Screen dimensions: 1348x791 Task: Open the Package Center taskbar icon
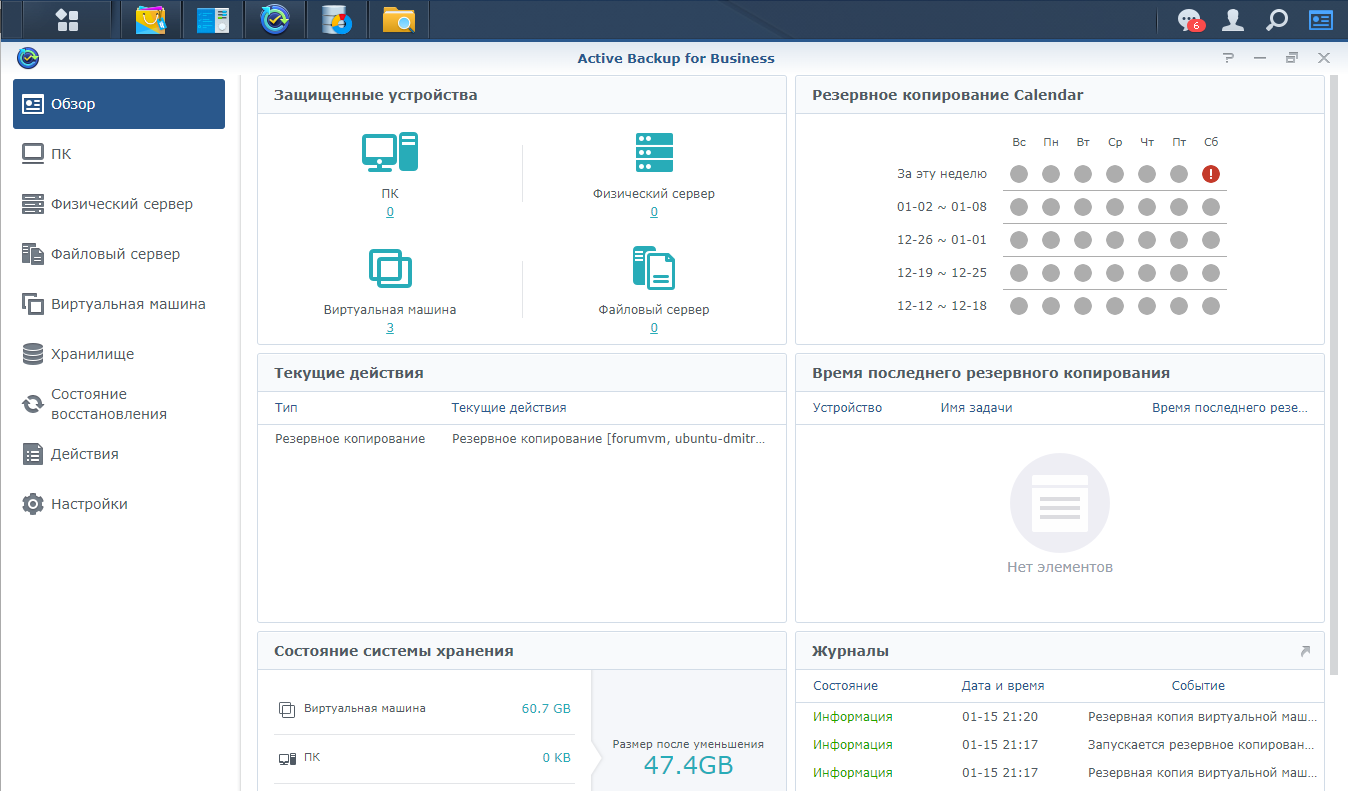click(151, 19)
